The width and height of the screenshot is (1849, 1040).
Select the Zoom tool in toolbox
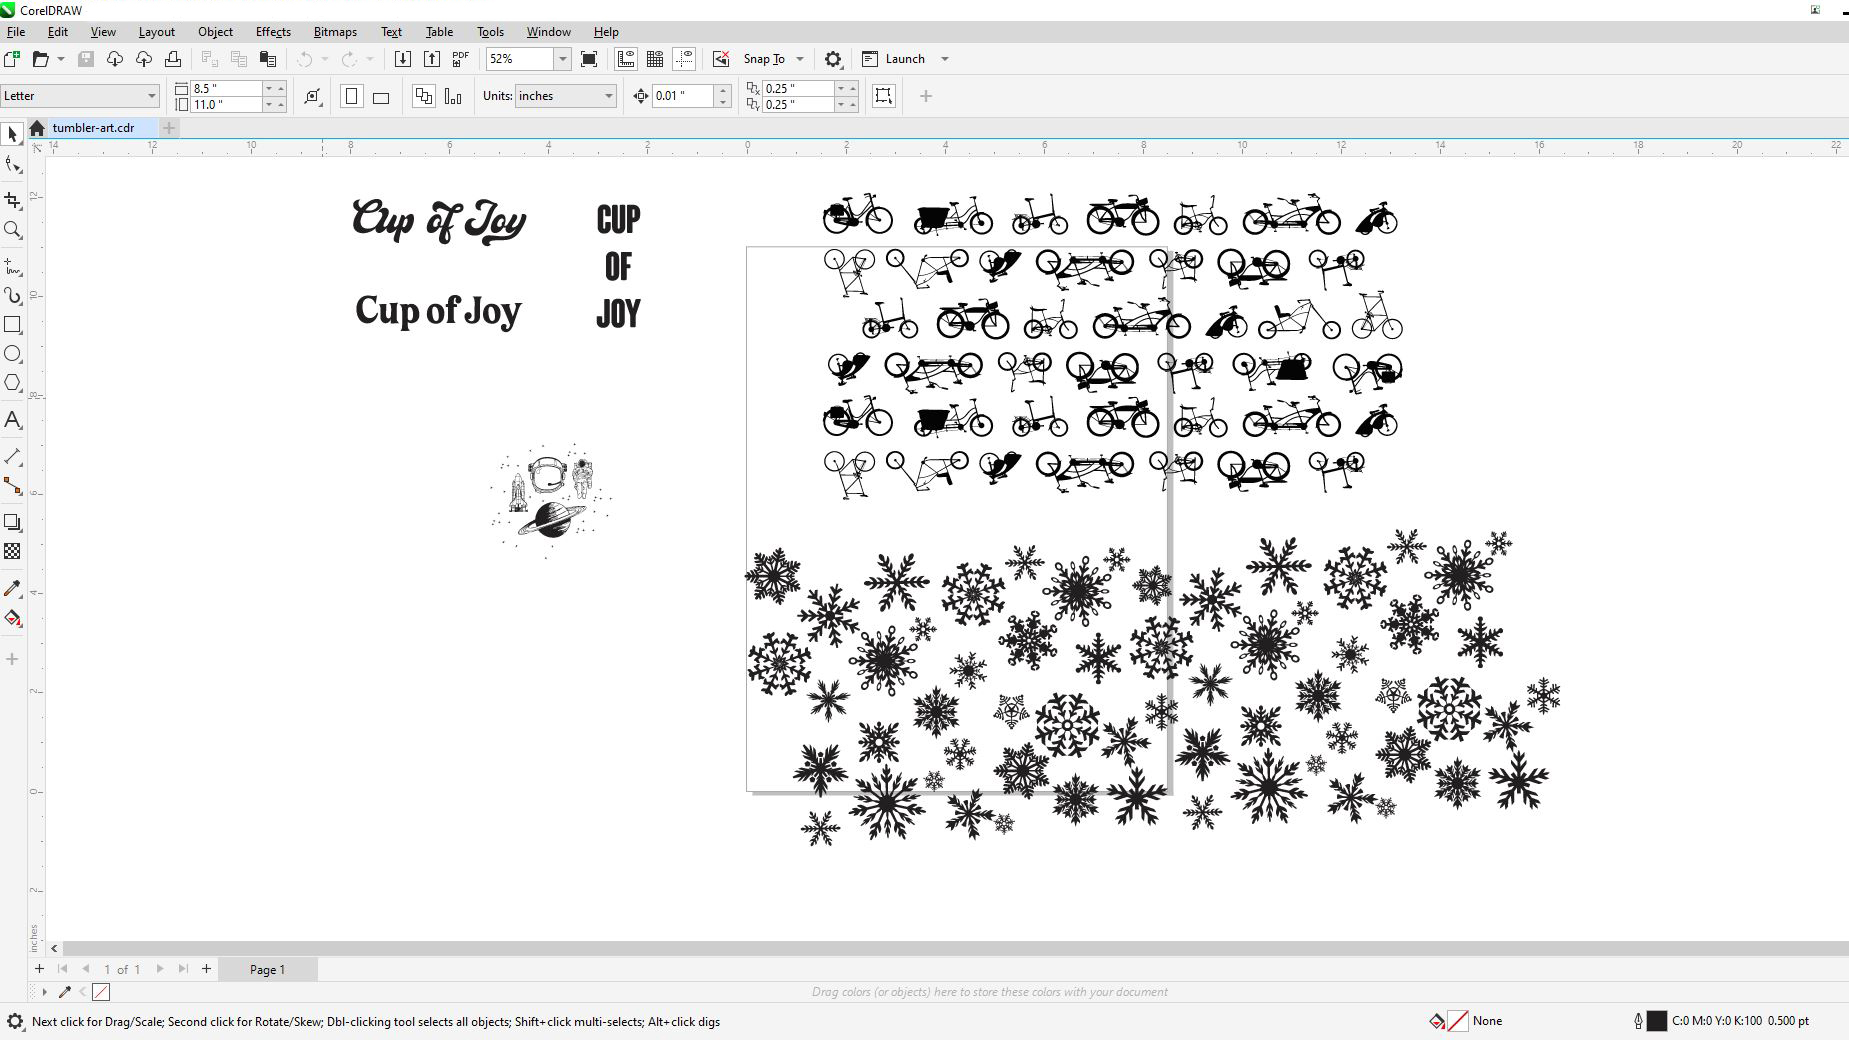click(x=13, y=230)
